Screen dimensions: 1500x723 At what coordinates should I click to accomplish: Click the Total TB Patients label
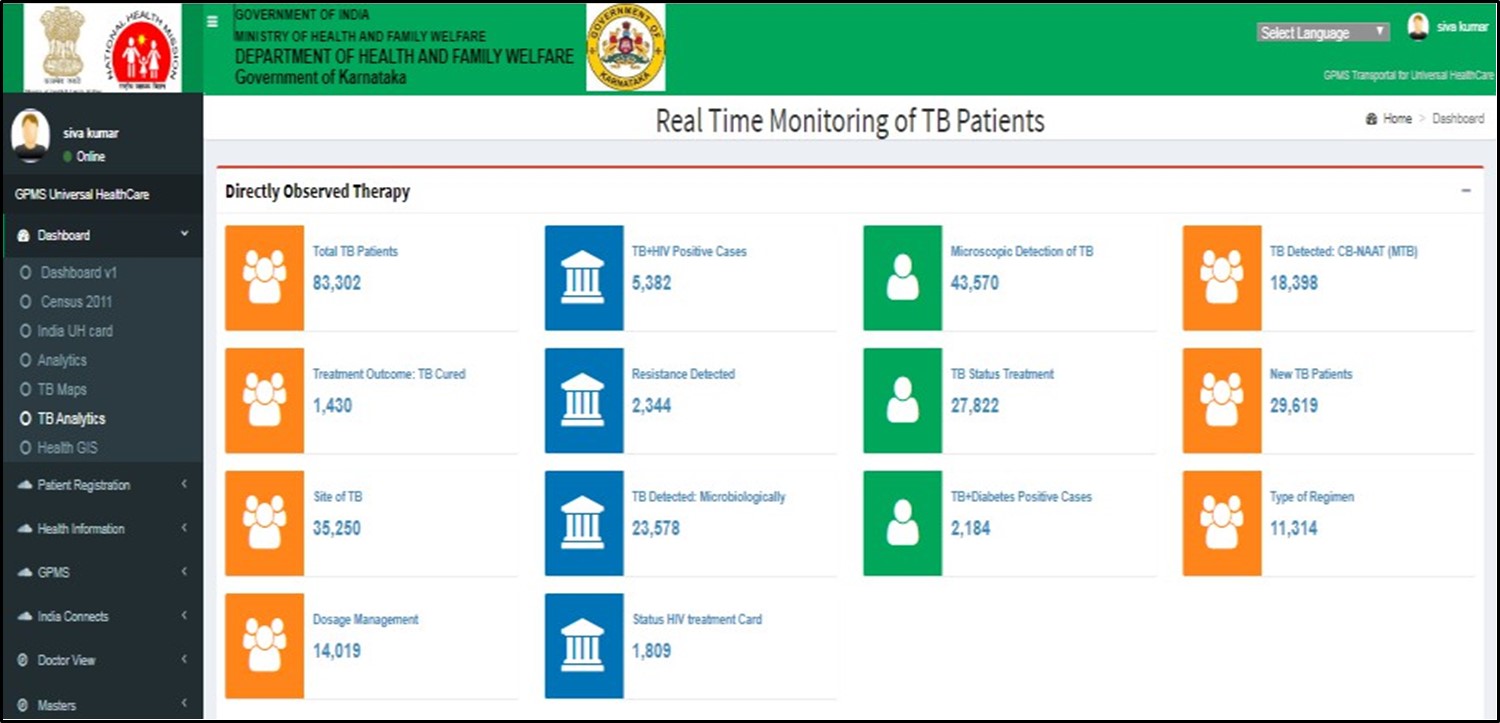(x=355, y=252)
